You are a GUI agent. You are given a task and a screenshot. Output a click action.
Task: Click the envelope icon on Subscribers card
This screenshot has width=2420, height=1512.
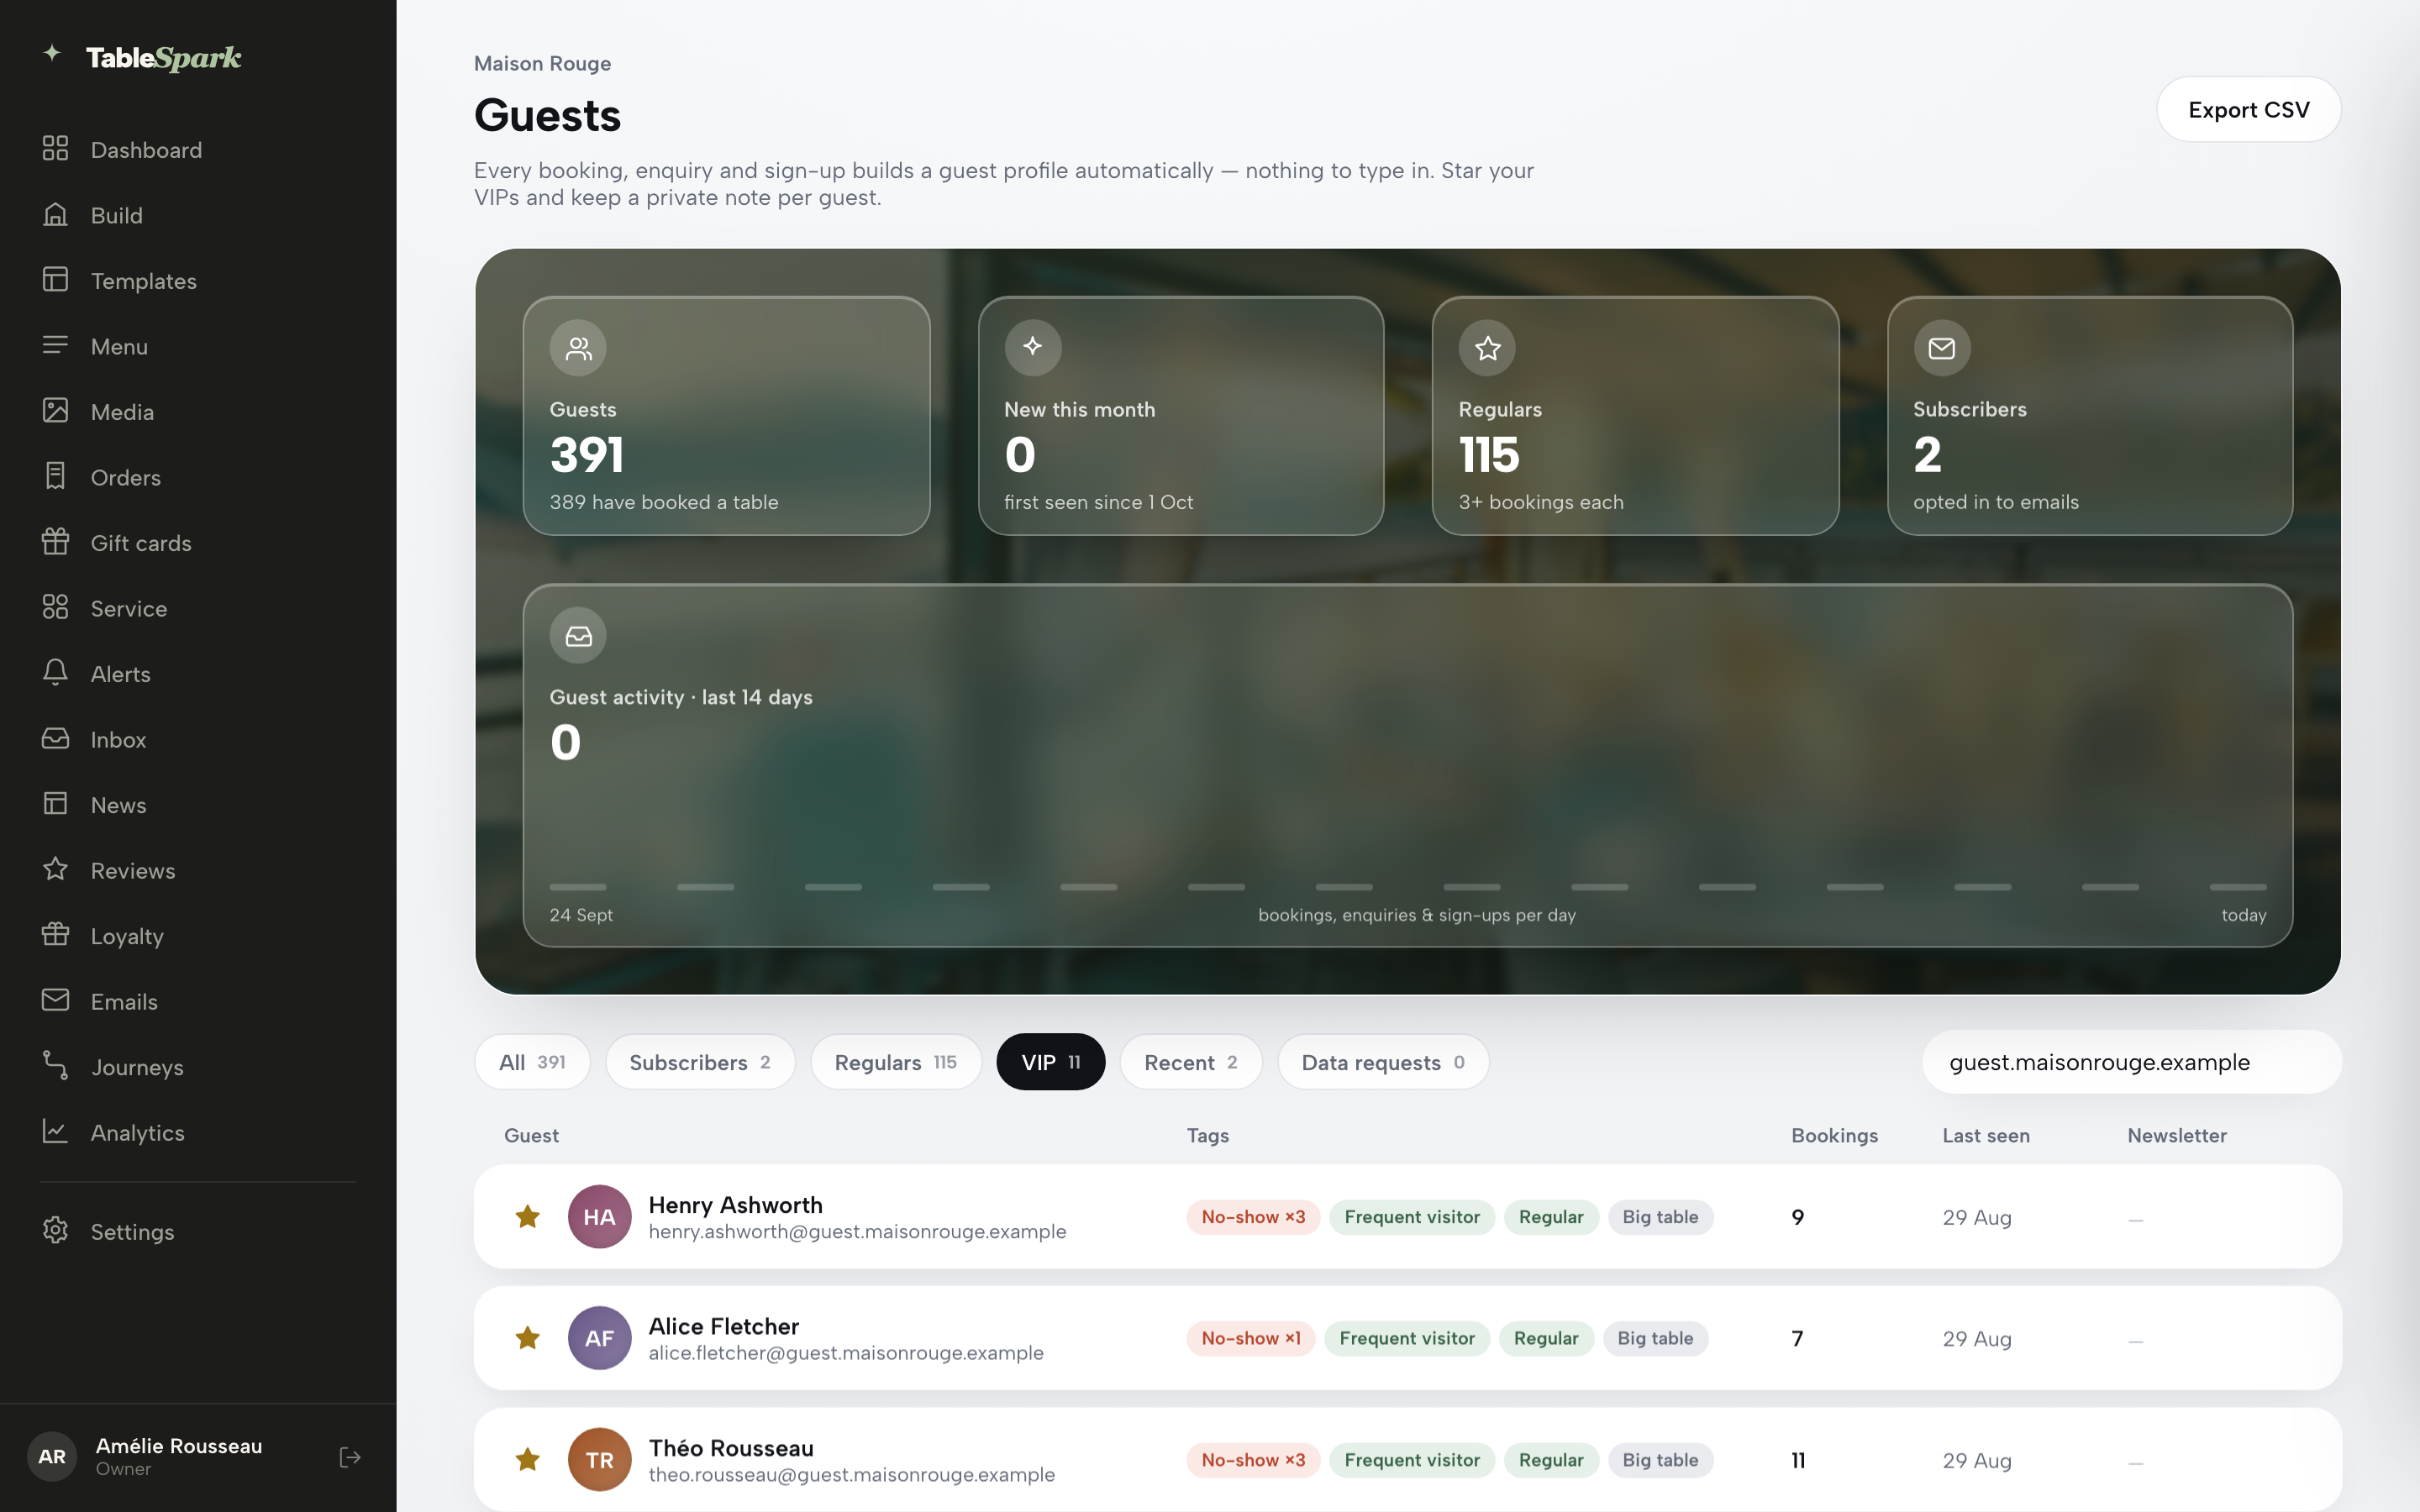pyautogui.click(x=1942, y=348)
